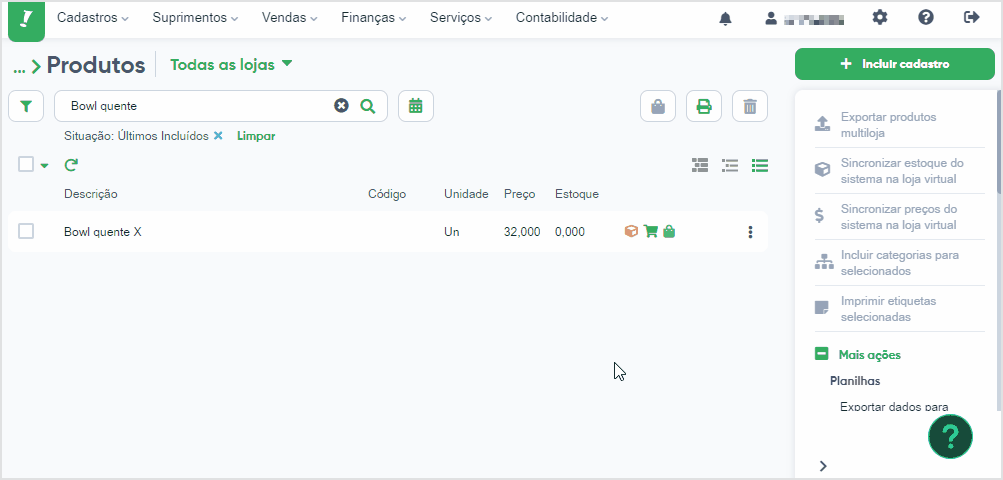
Task: Click Sincronizar estoque do sistema
Action: [x=899, y=171]
